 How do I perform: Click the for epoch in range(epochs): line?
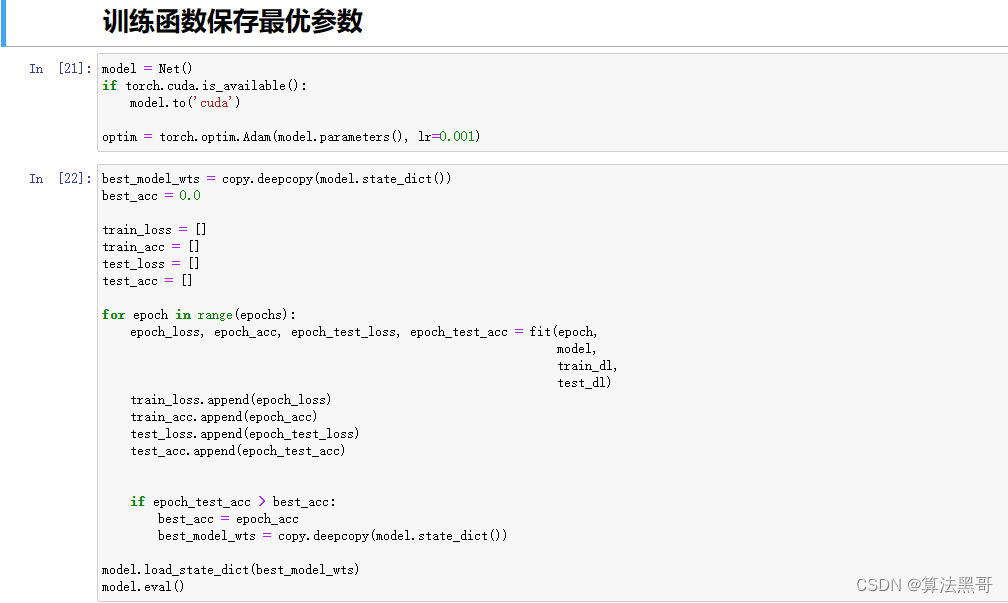(199, 315)
